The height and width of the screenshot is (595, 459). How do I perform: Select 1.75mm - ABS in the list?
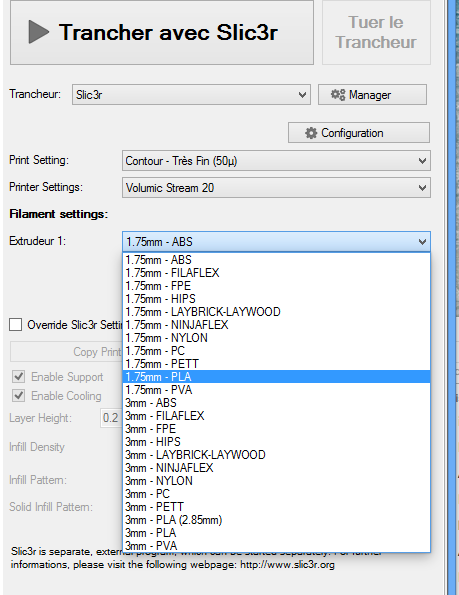[x=276, y=260]
